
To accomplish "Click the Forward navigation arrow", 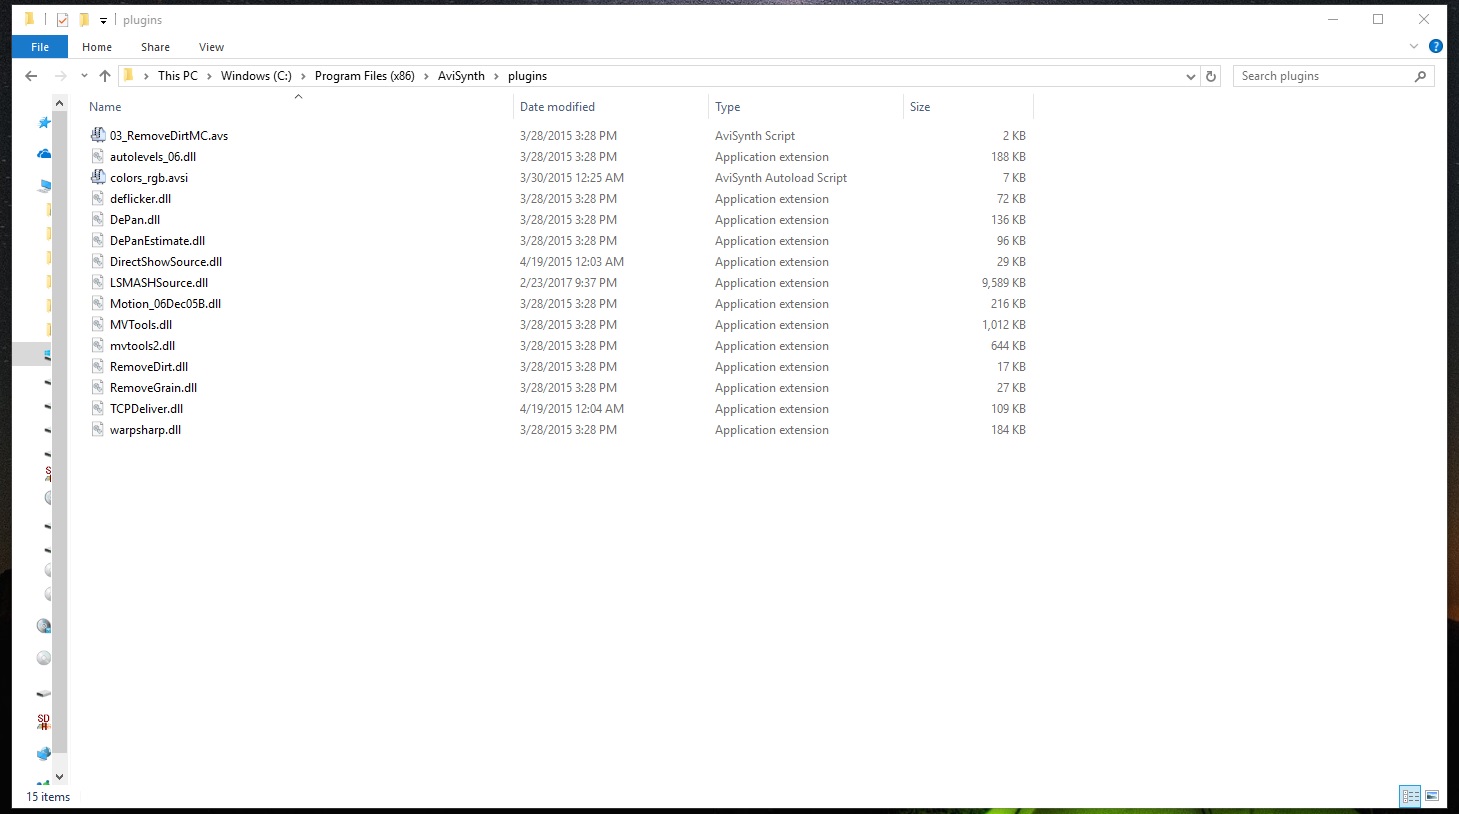I will (60, 76).
